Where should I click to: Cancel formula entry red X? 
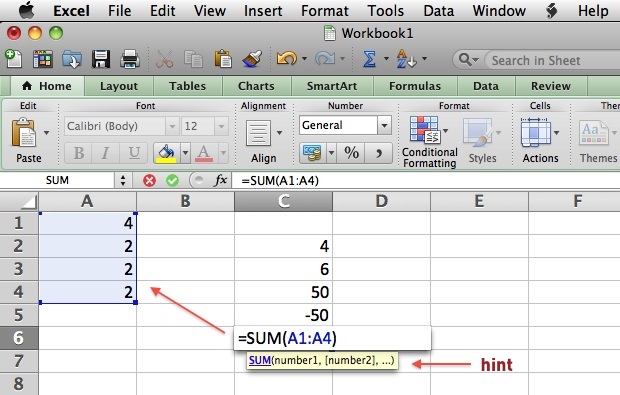[149, 181]
